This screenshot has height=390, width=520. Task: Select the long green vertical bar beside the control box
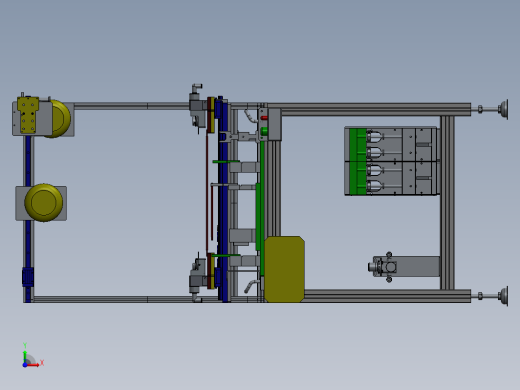262,207
